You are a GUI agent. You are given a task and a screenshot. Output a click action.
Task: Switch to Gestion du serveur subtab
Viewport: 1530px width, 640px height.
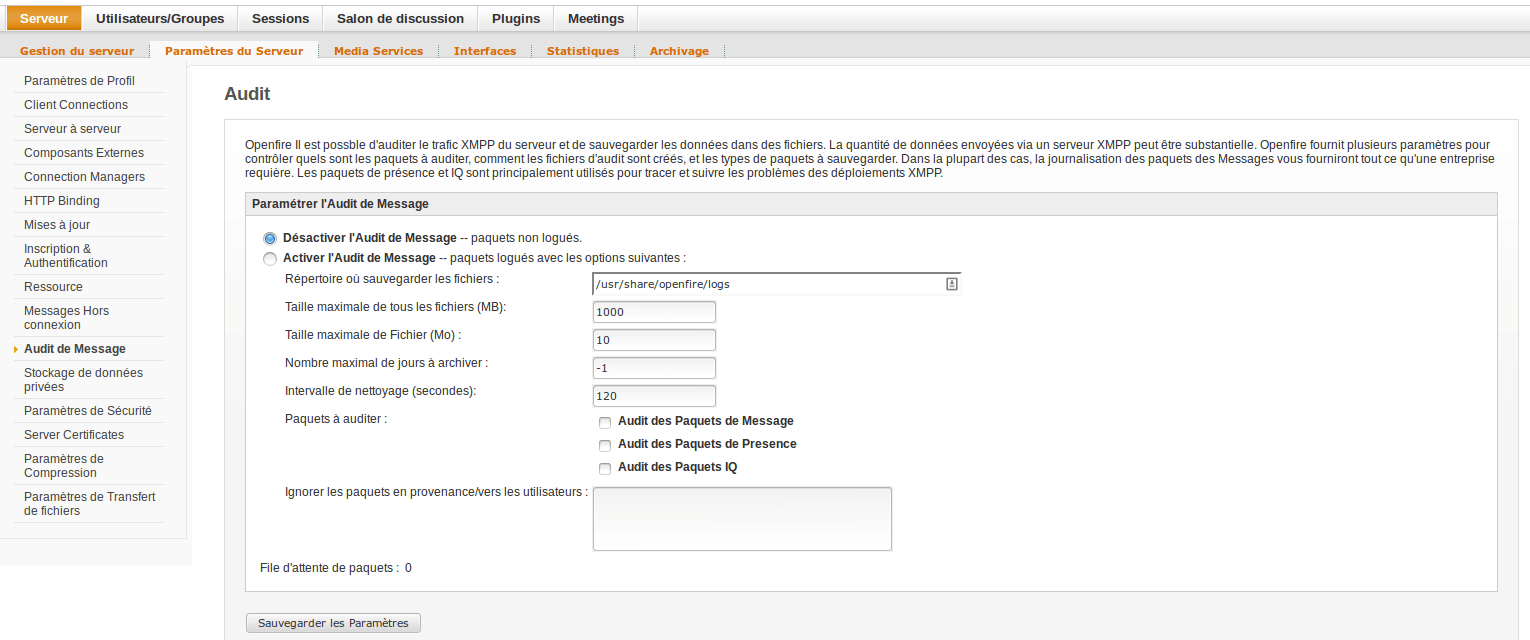(77, 51)
